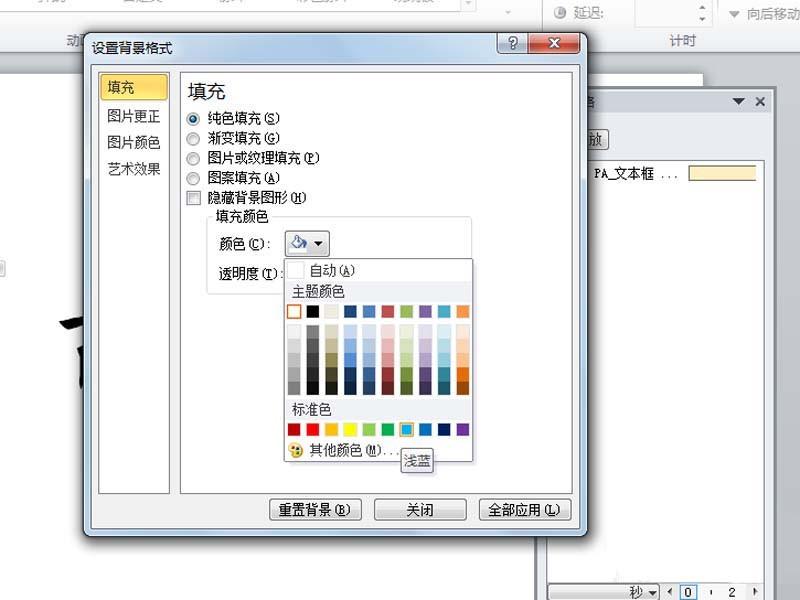
Task: Switch to the 艺术效果 tab
Action: [x=132, y=170]
